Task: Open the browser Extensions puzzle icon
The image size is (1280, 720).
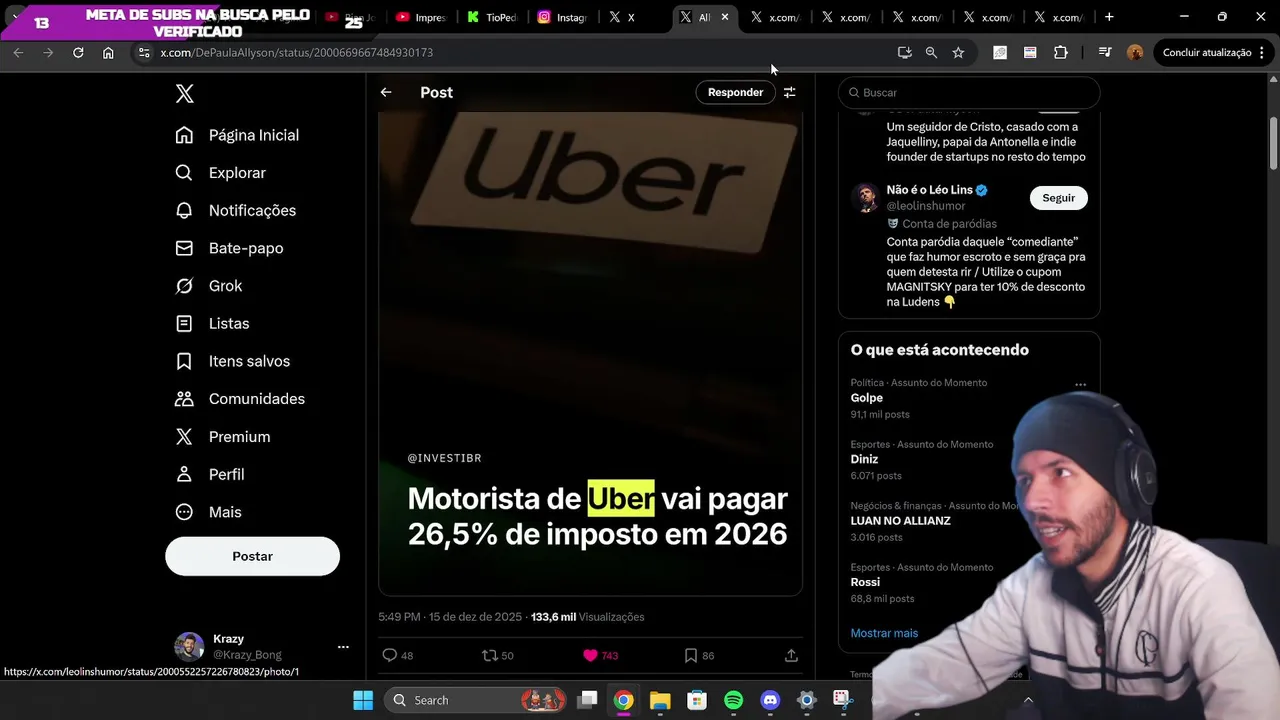Action: (x=1061, y=52)
